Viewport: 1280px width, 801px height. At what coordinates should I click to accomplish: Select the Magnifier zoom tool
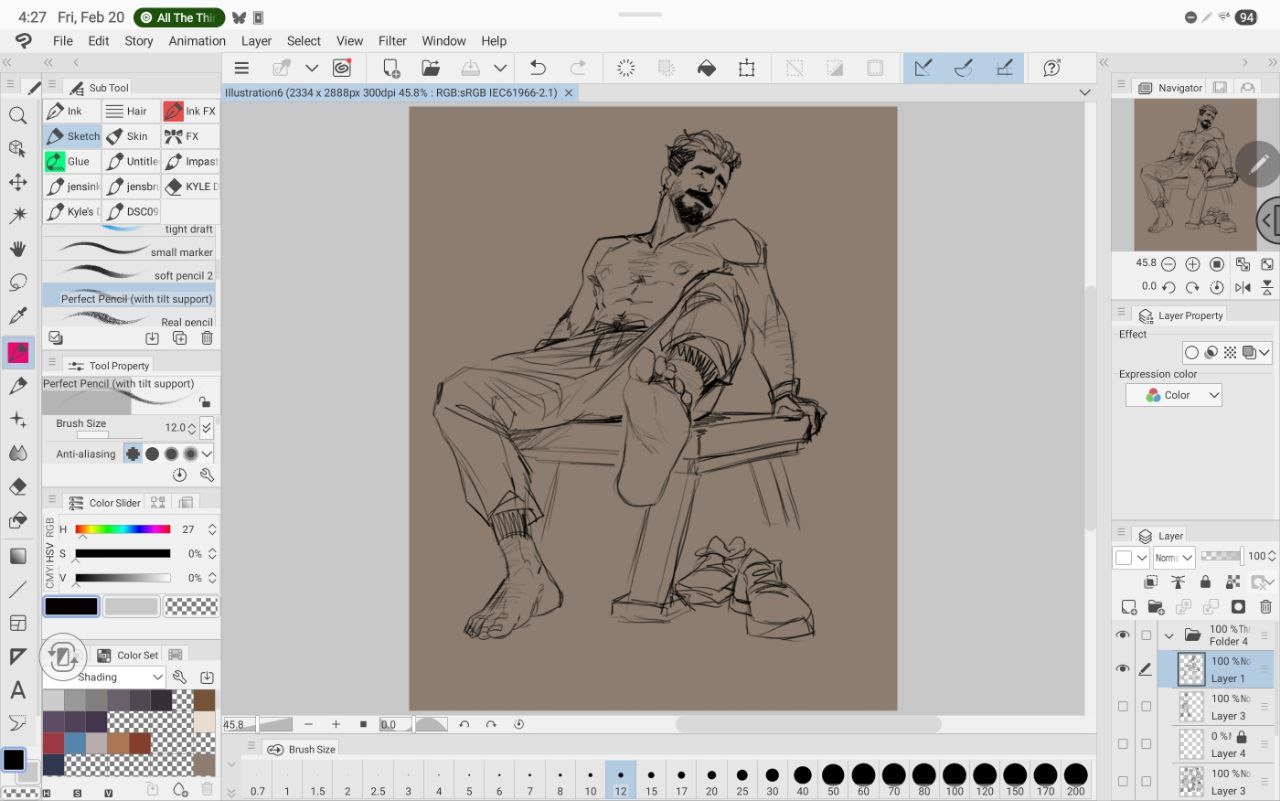pyautogui.click(x=18, y=116)
